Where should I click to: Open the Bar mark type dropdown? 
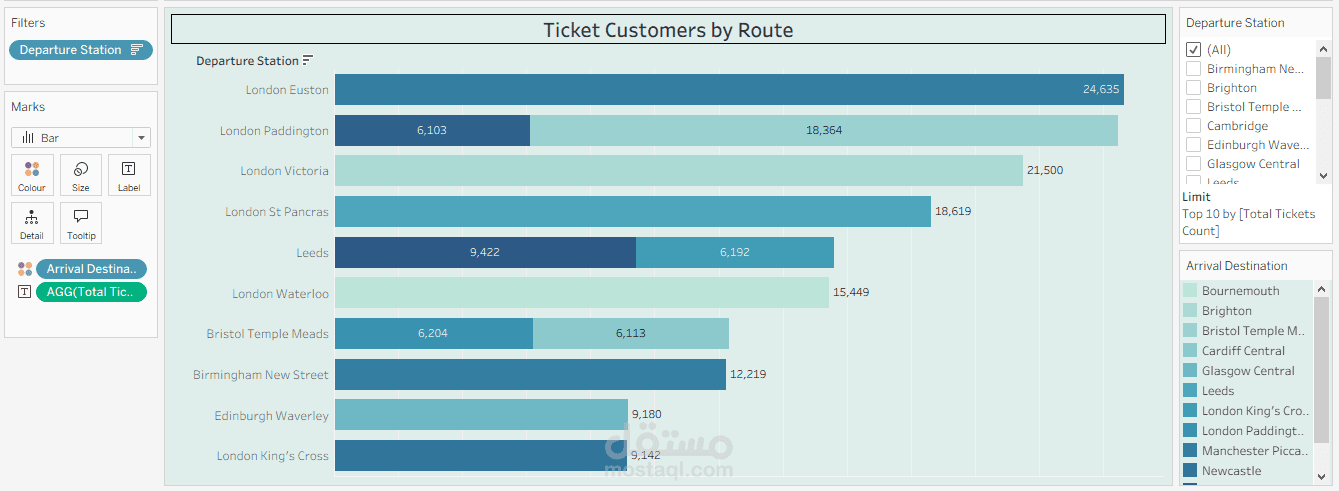[x=81, y=138]
